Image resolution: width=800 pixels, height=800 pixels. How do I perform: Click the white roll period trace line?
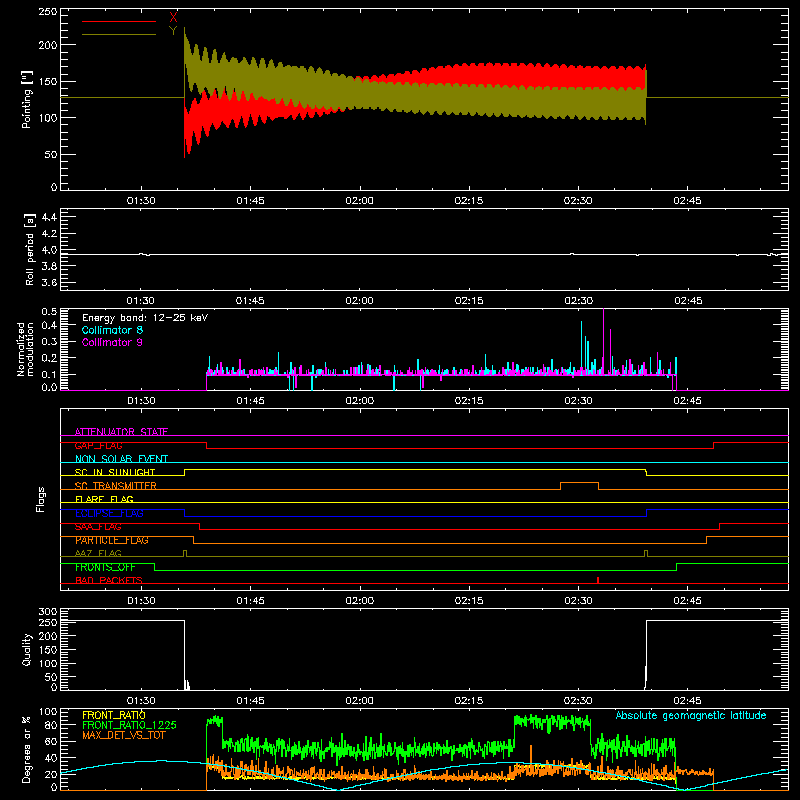(x=424, y=254)
